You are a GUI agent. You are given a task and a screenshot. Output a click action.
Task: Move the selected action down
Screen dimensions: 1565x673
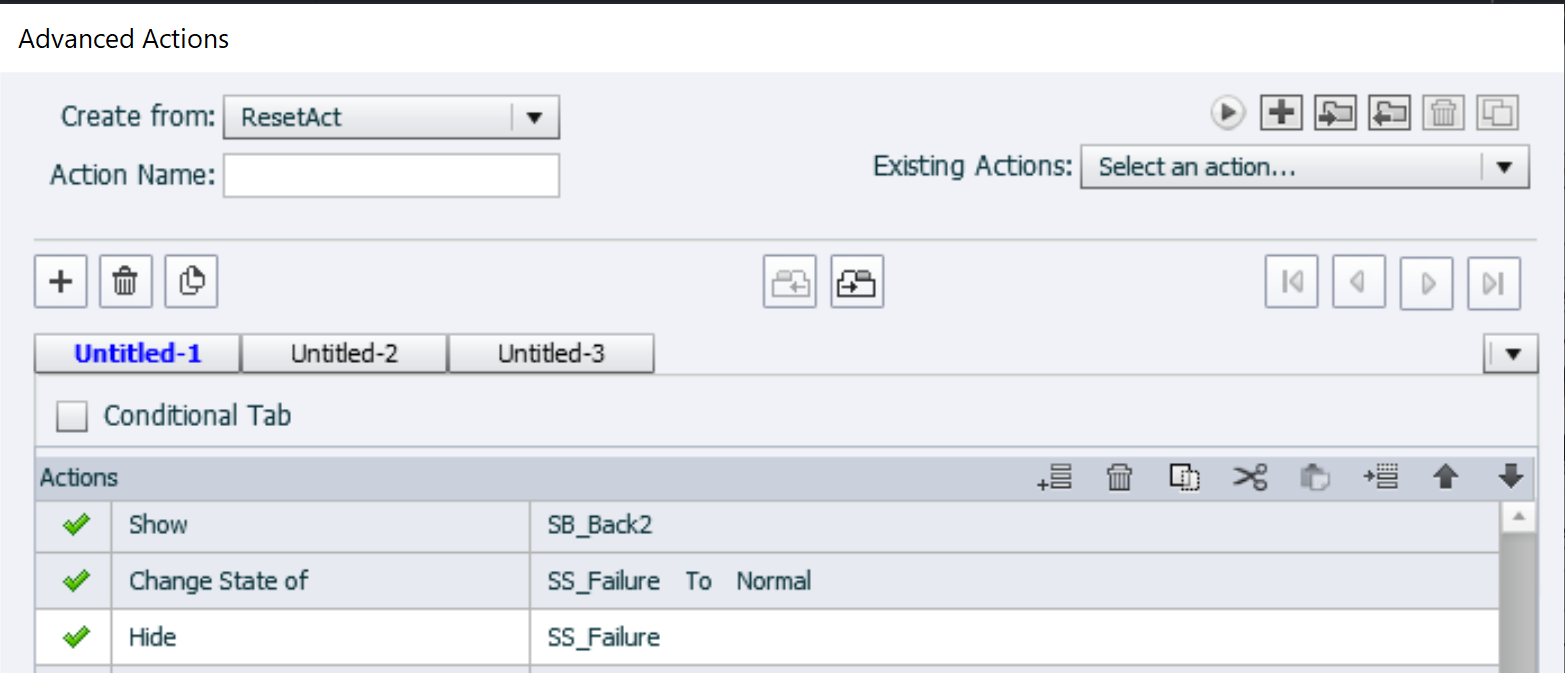1510,478
